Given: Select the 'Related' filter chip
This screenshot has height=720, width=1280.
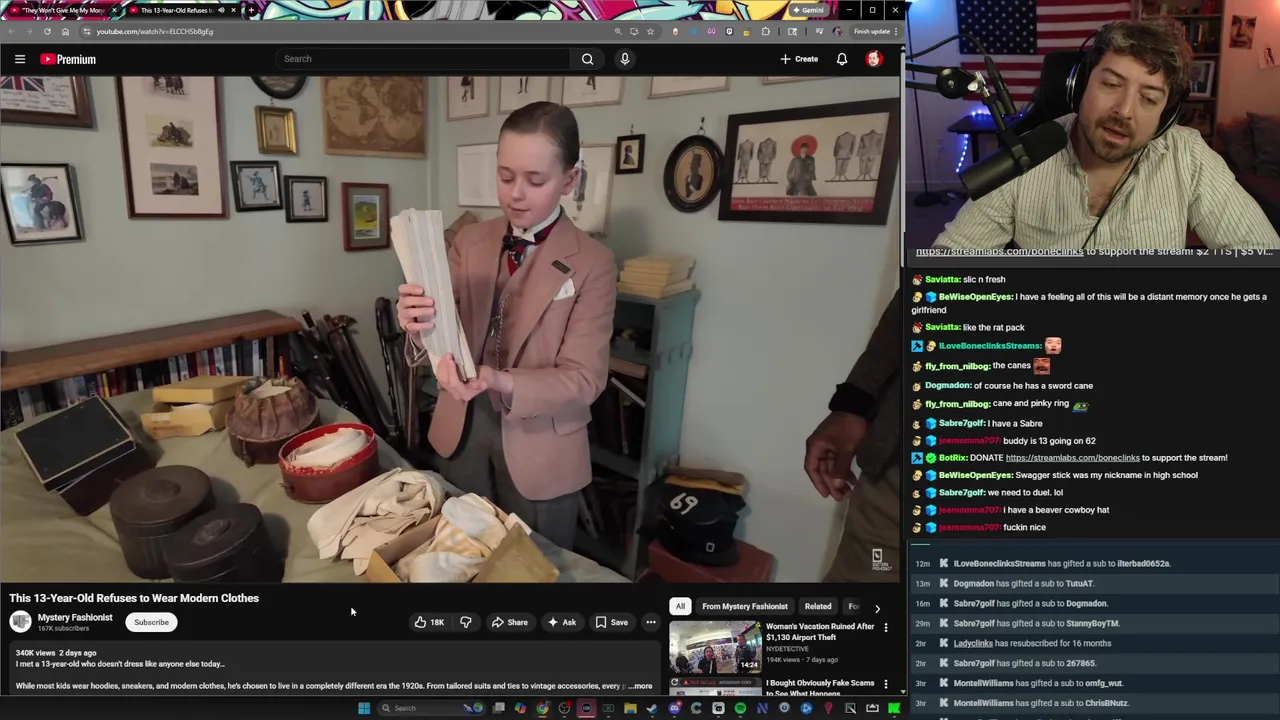Looking at the screenshot, I should pyautogui.click(x=818, y=606).
